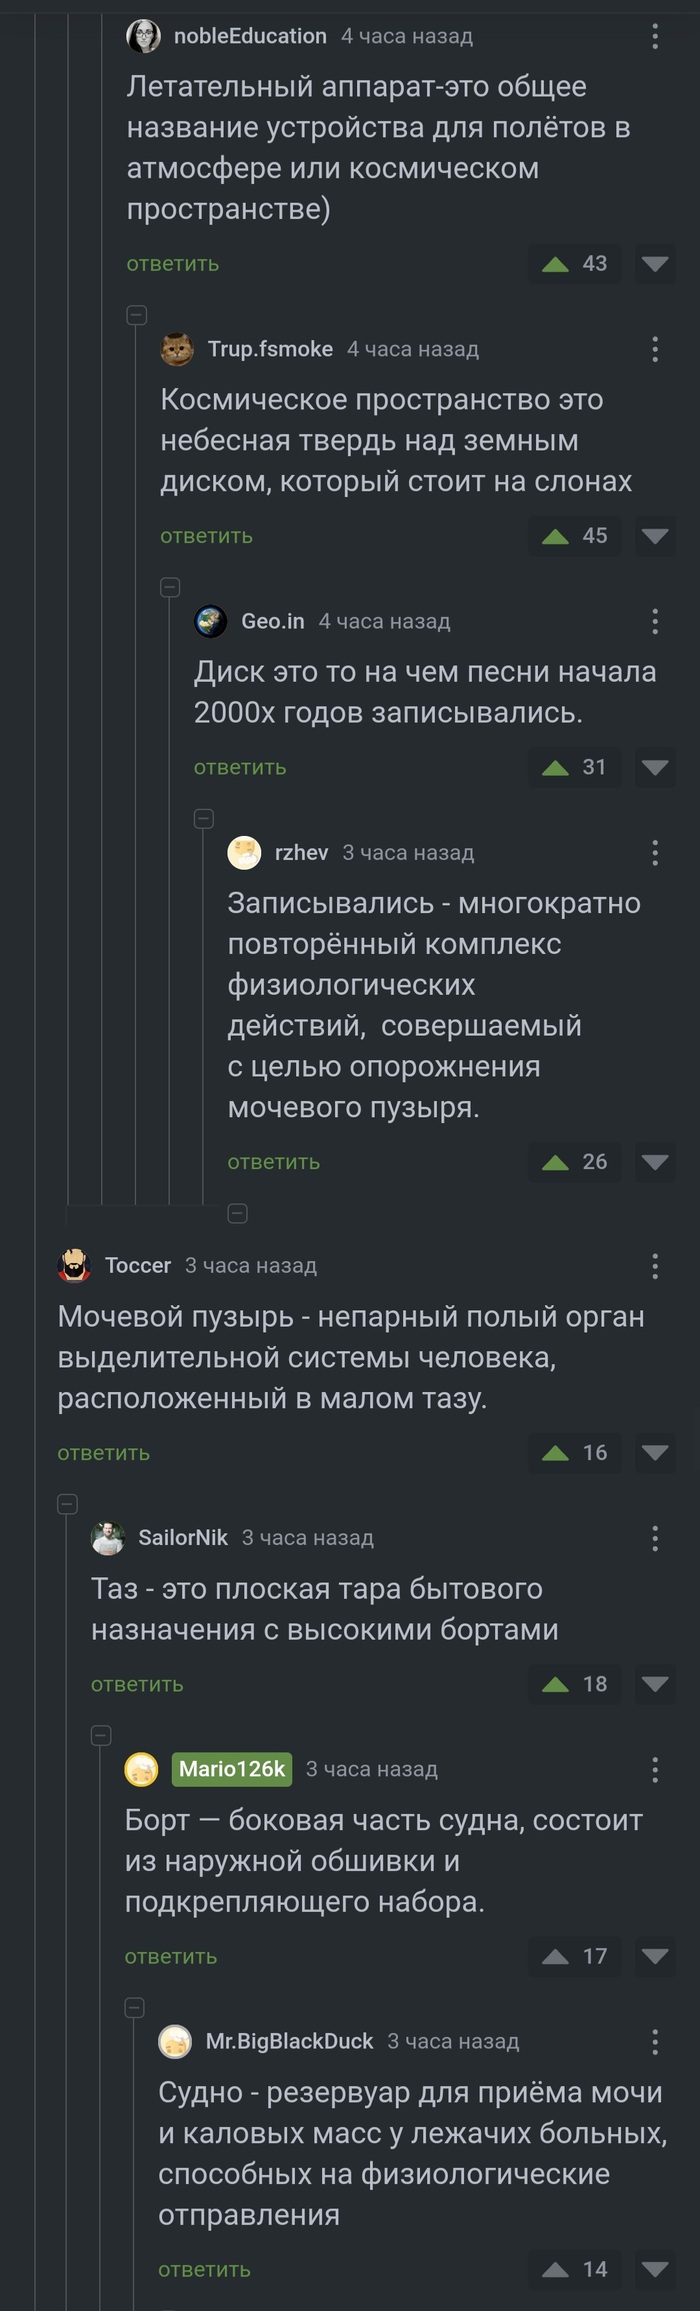Open three-dot menu on Mario126k's comment
The width and height of the screenshot is (700, 2311).
(x=655, y=1769)
